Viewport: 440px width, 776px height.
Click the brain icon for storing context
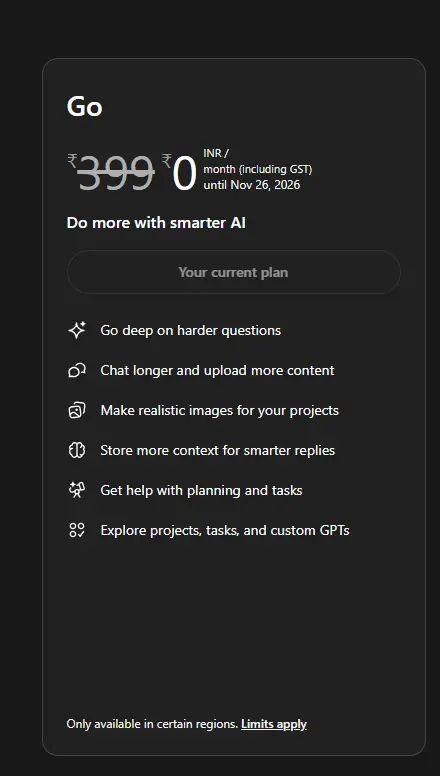(77, 450)
